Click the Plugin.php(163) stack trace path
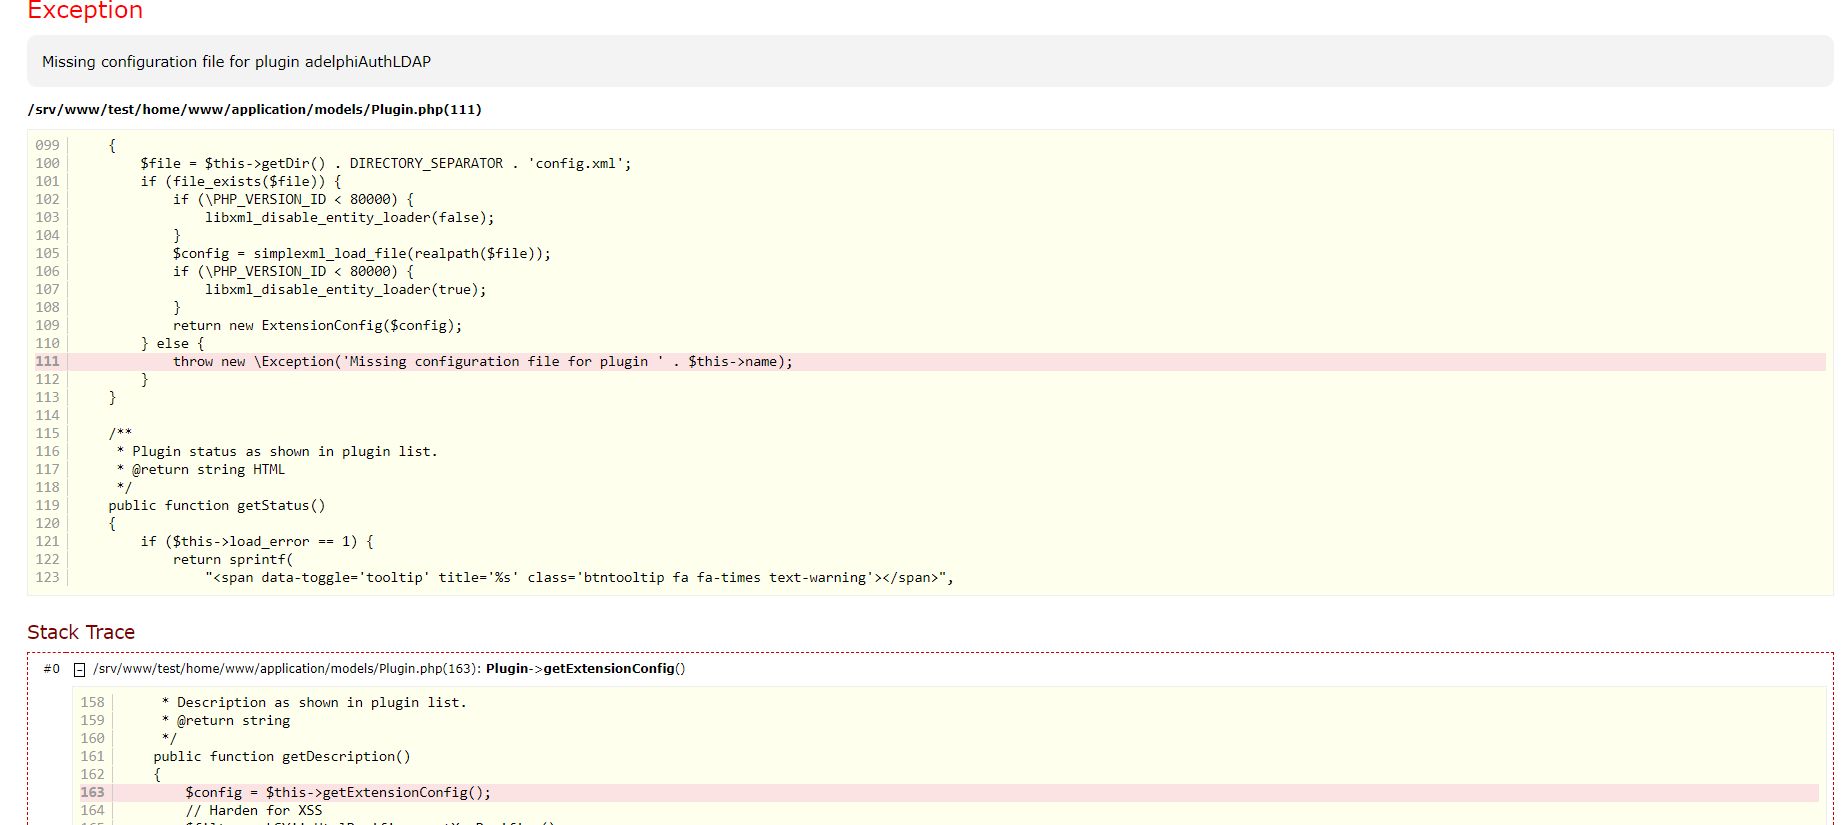The image size is (1847, 825). pyautogui.click(x=287, y=669)
